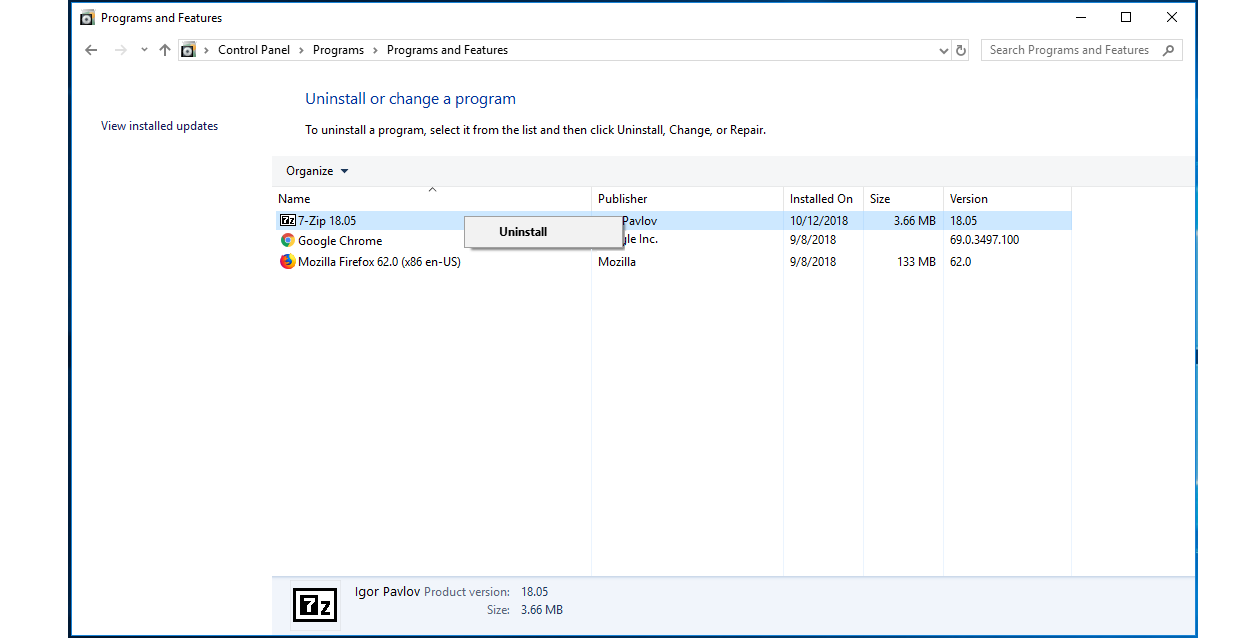The height and width of the screenshot is (638, 1250).
Task: Click the Publisher column header
Action: 622,198
